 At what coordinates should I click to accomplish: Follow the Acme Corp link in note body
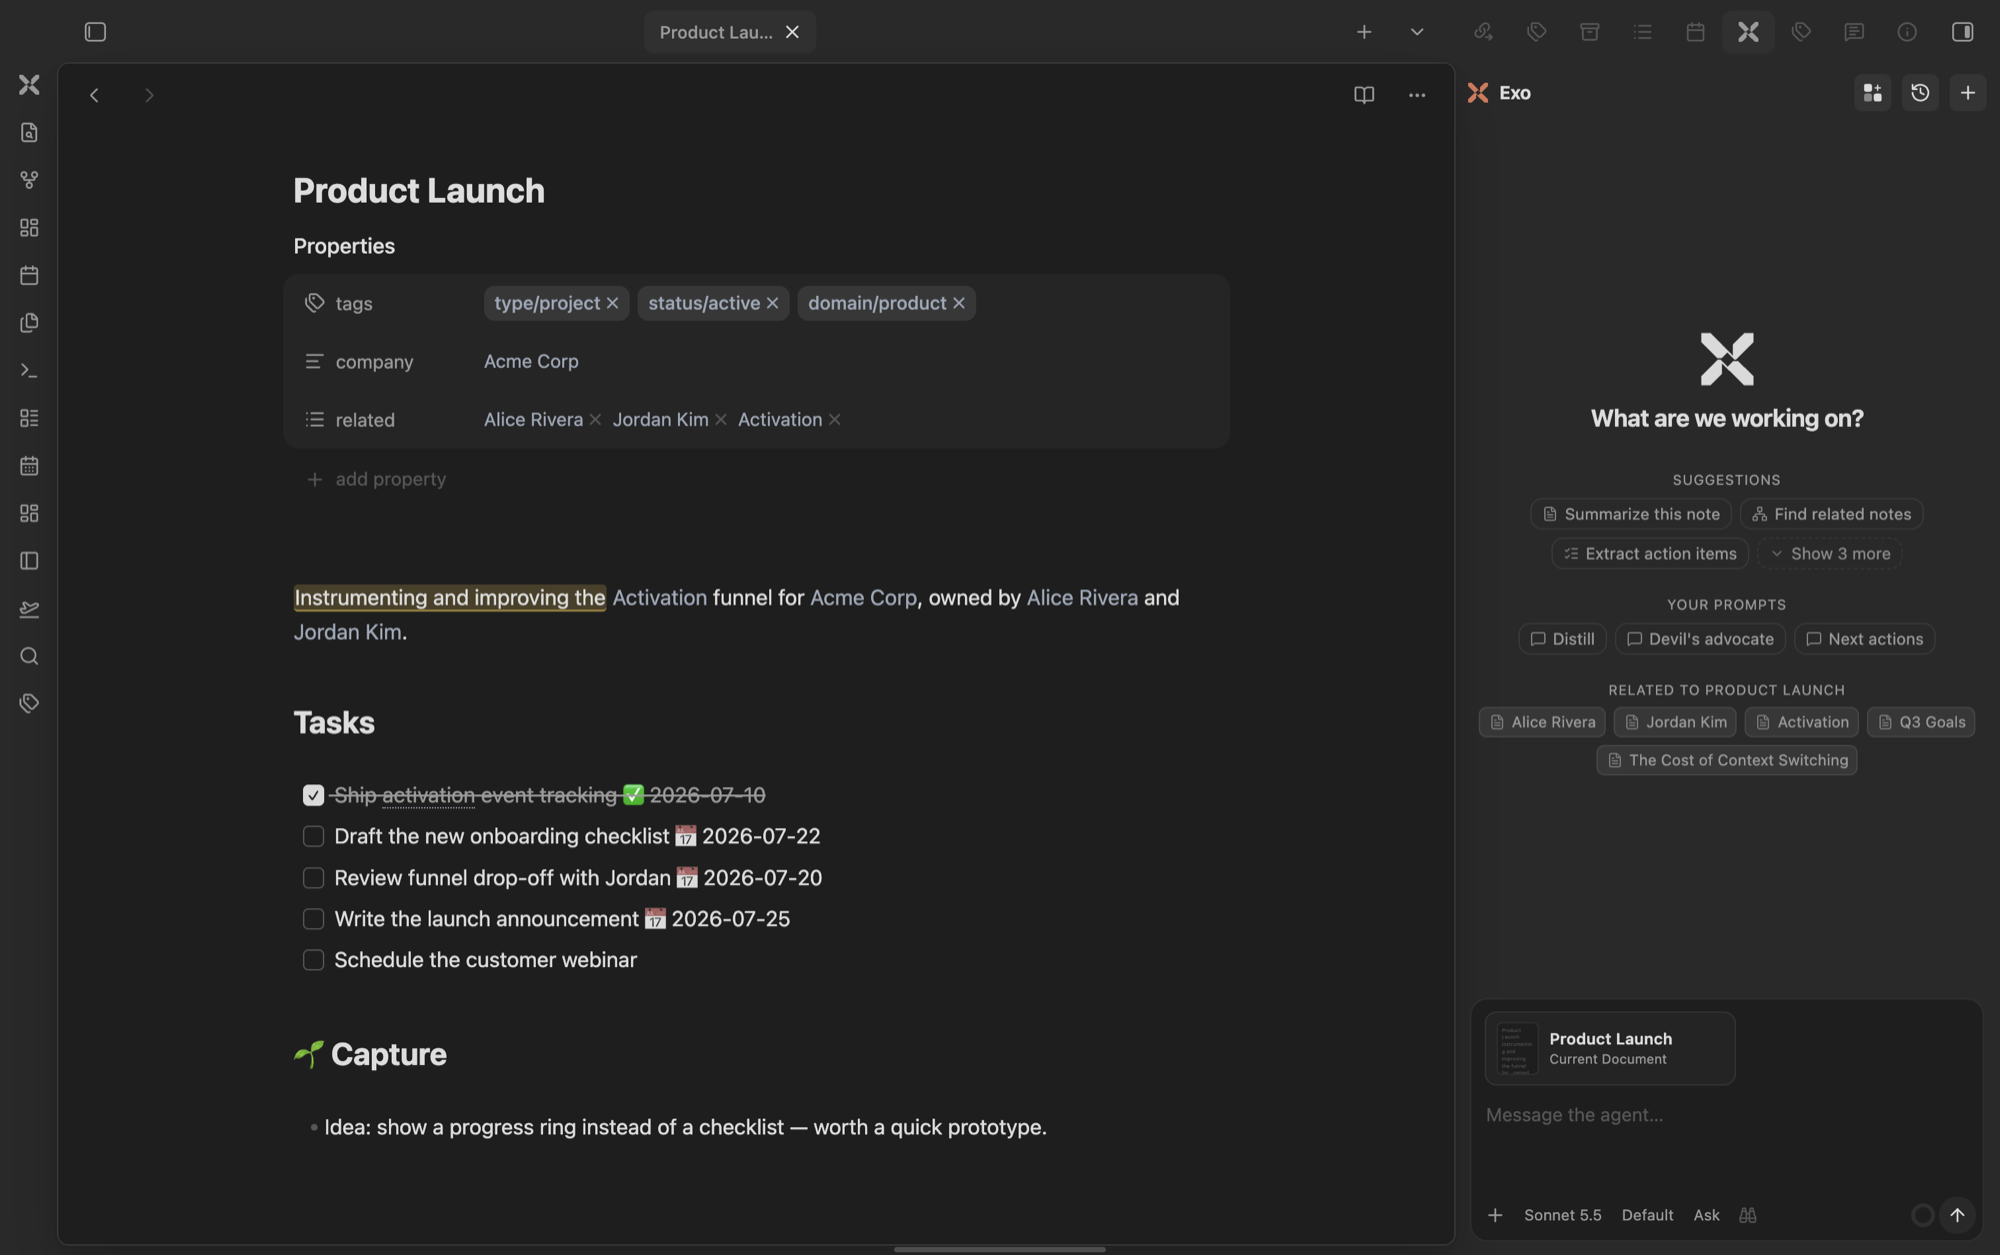863,598
